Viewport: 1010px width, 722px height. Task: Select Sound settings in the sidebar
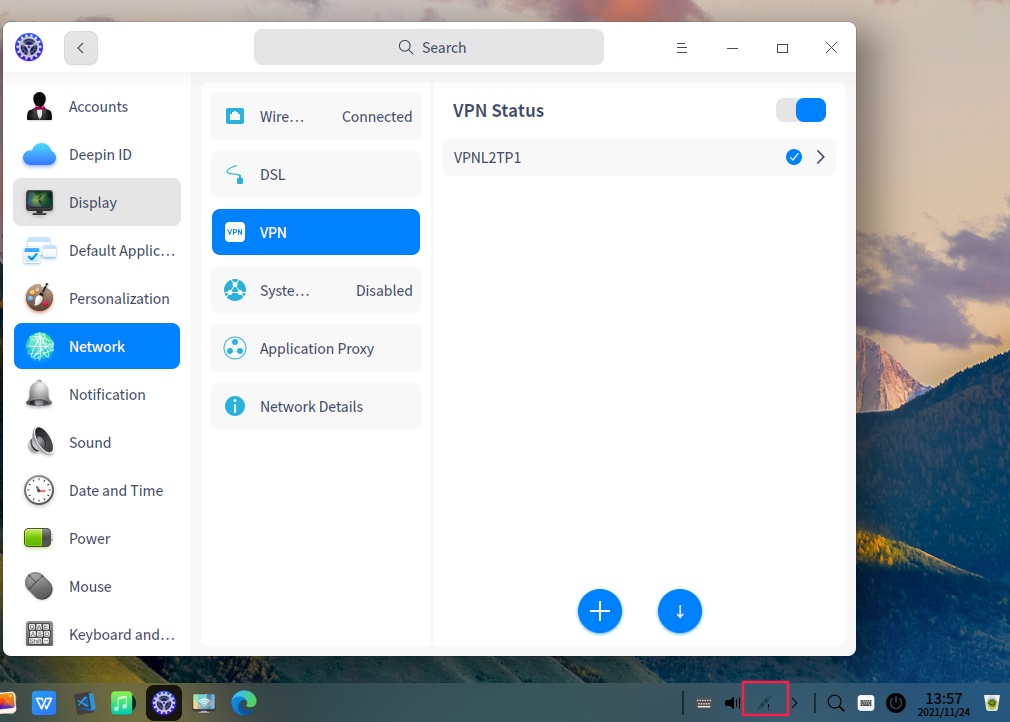(96, 442)
